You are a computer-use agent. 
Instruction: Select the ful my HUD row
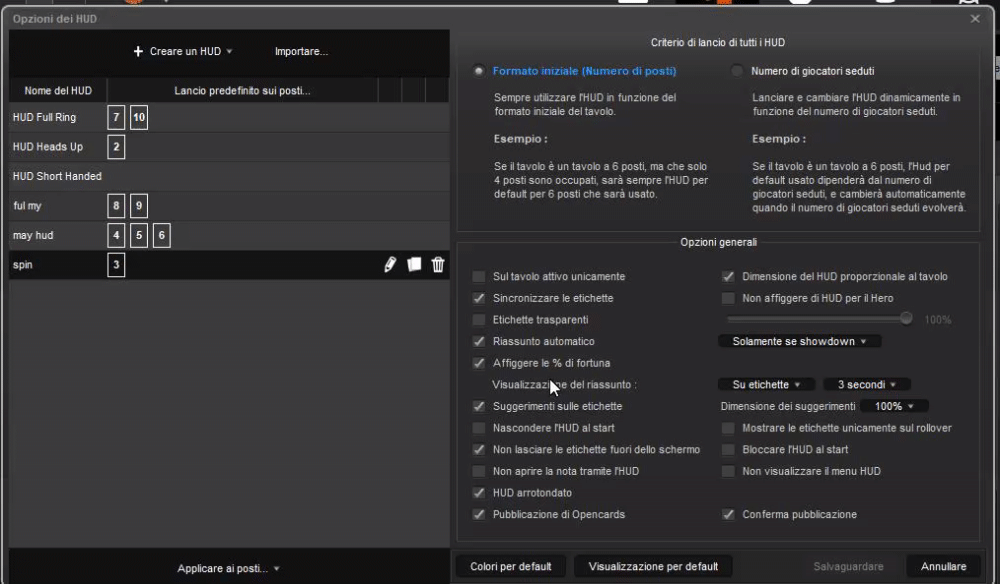click(x=229, y=206)
